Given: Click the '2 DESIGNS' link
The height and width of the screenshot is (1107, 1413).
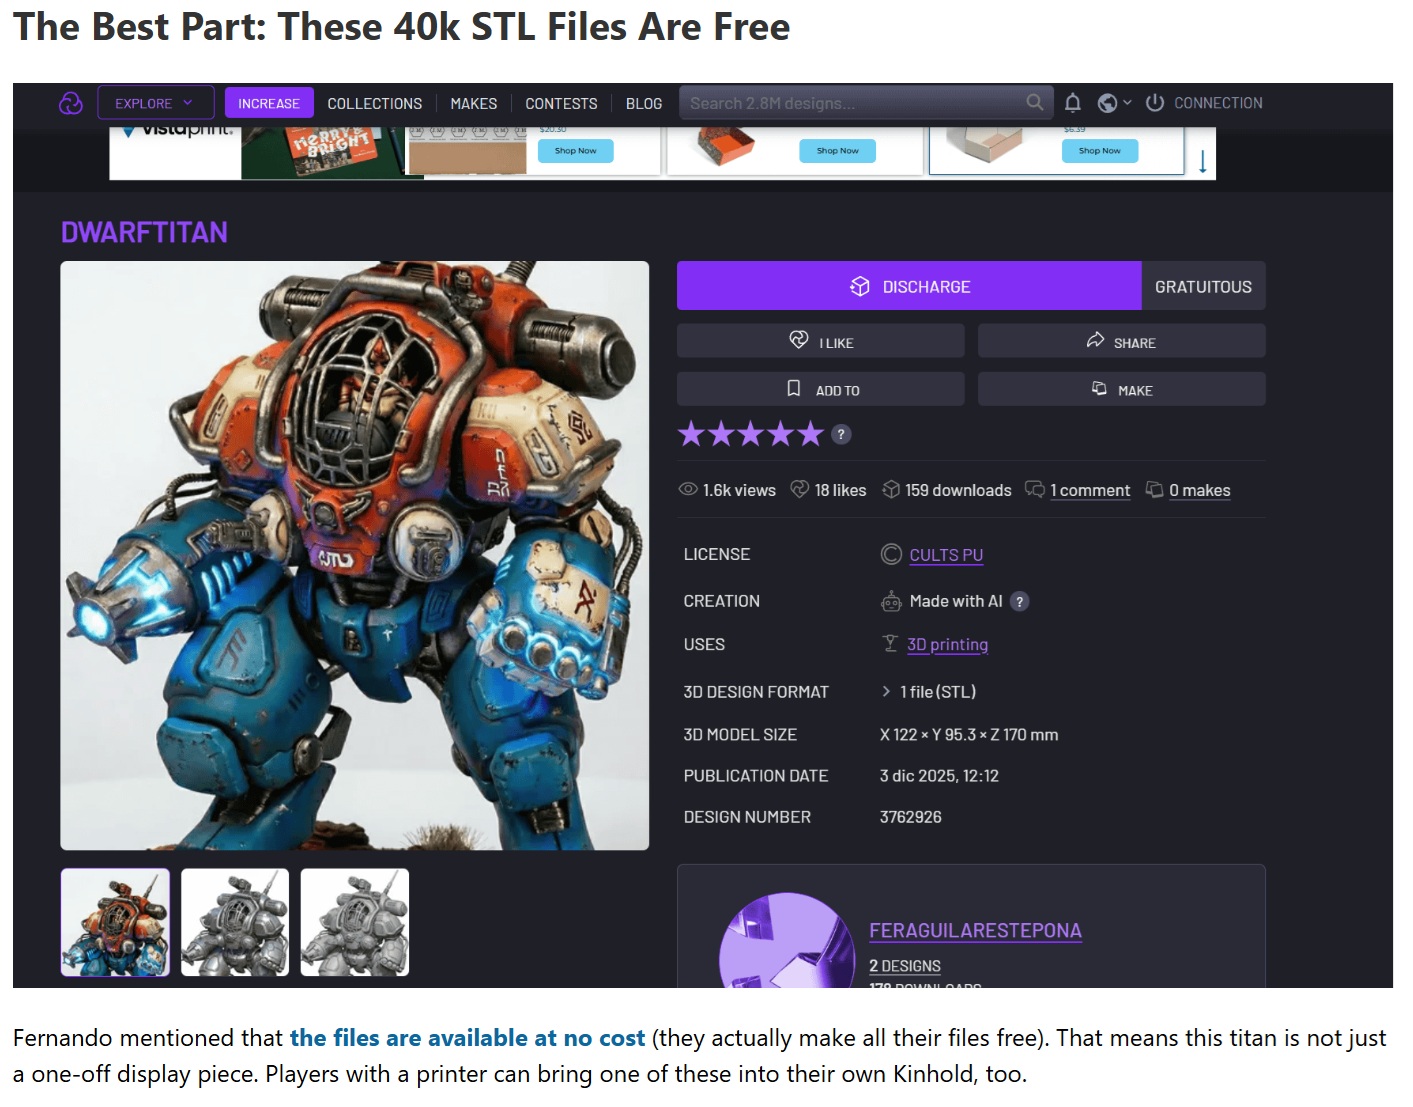Looking at the screenshot, I should (x=905, y=966).
